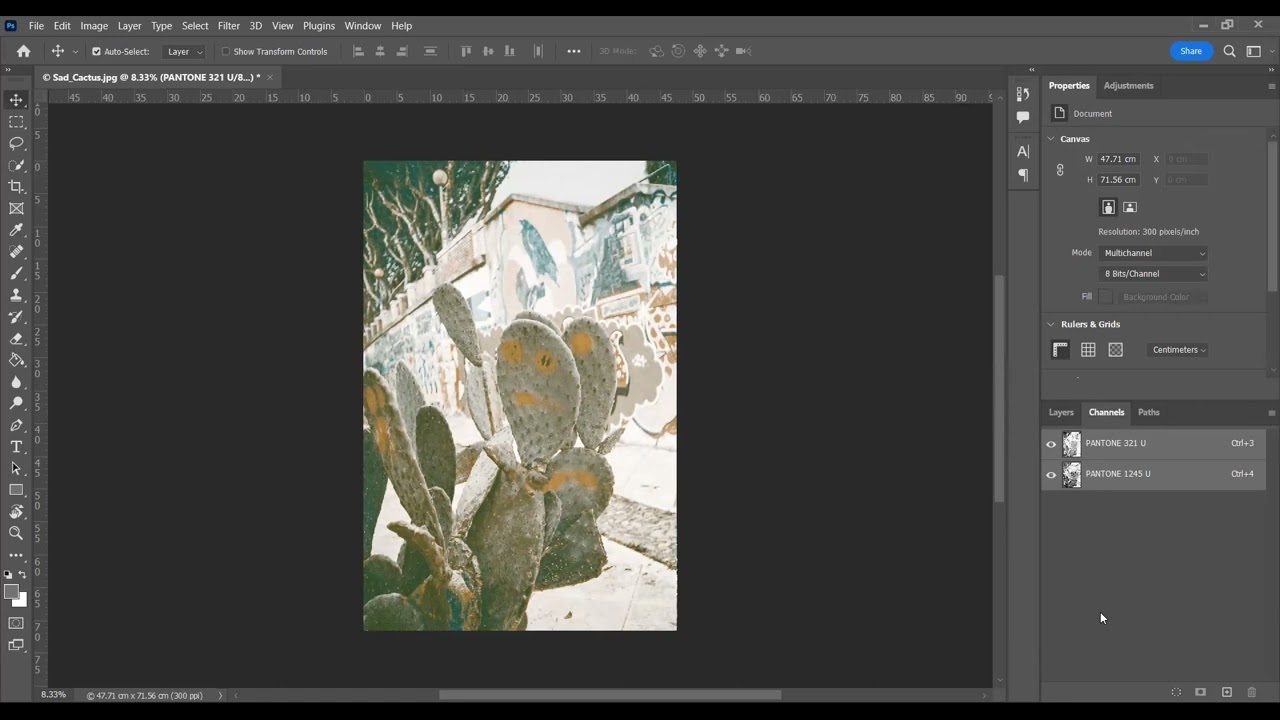This screenshot has height=720, width=1280.
Task: Click the foreground color swatch
Action: (12, 592)
